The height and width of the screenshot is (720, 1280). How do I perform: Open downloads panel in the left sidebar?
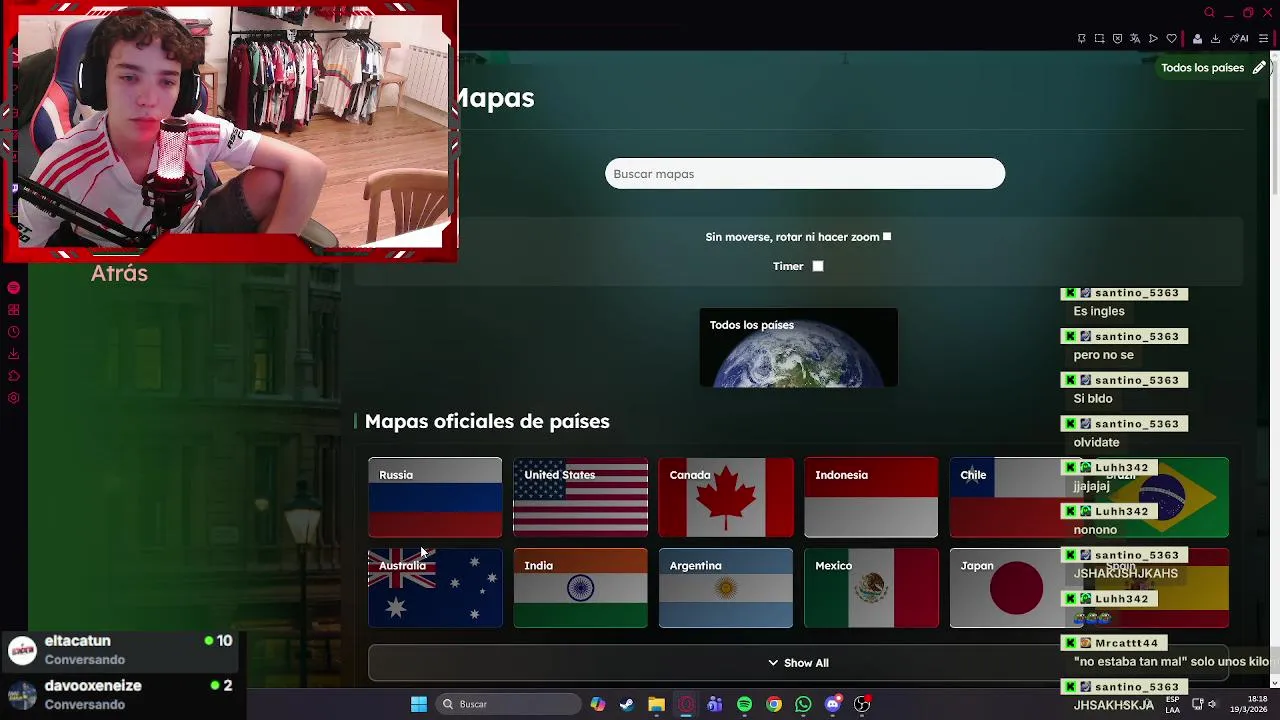[x=13, y=354]
